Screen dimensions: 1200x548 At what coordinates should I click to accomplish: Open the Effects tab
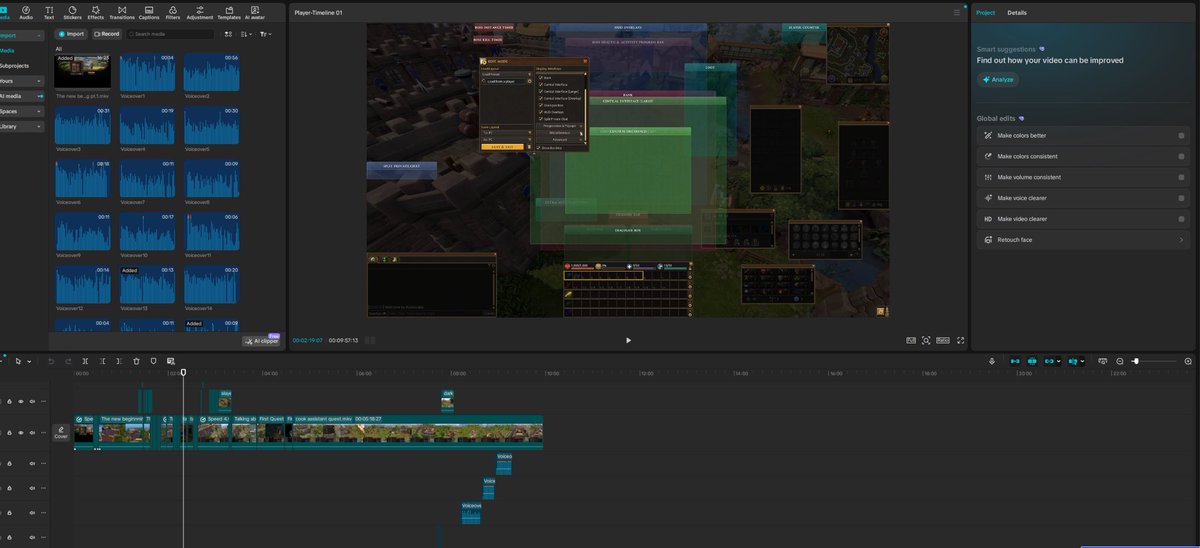pyautogui.click(x=95, y=13)
